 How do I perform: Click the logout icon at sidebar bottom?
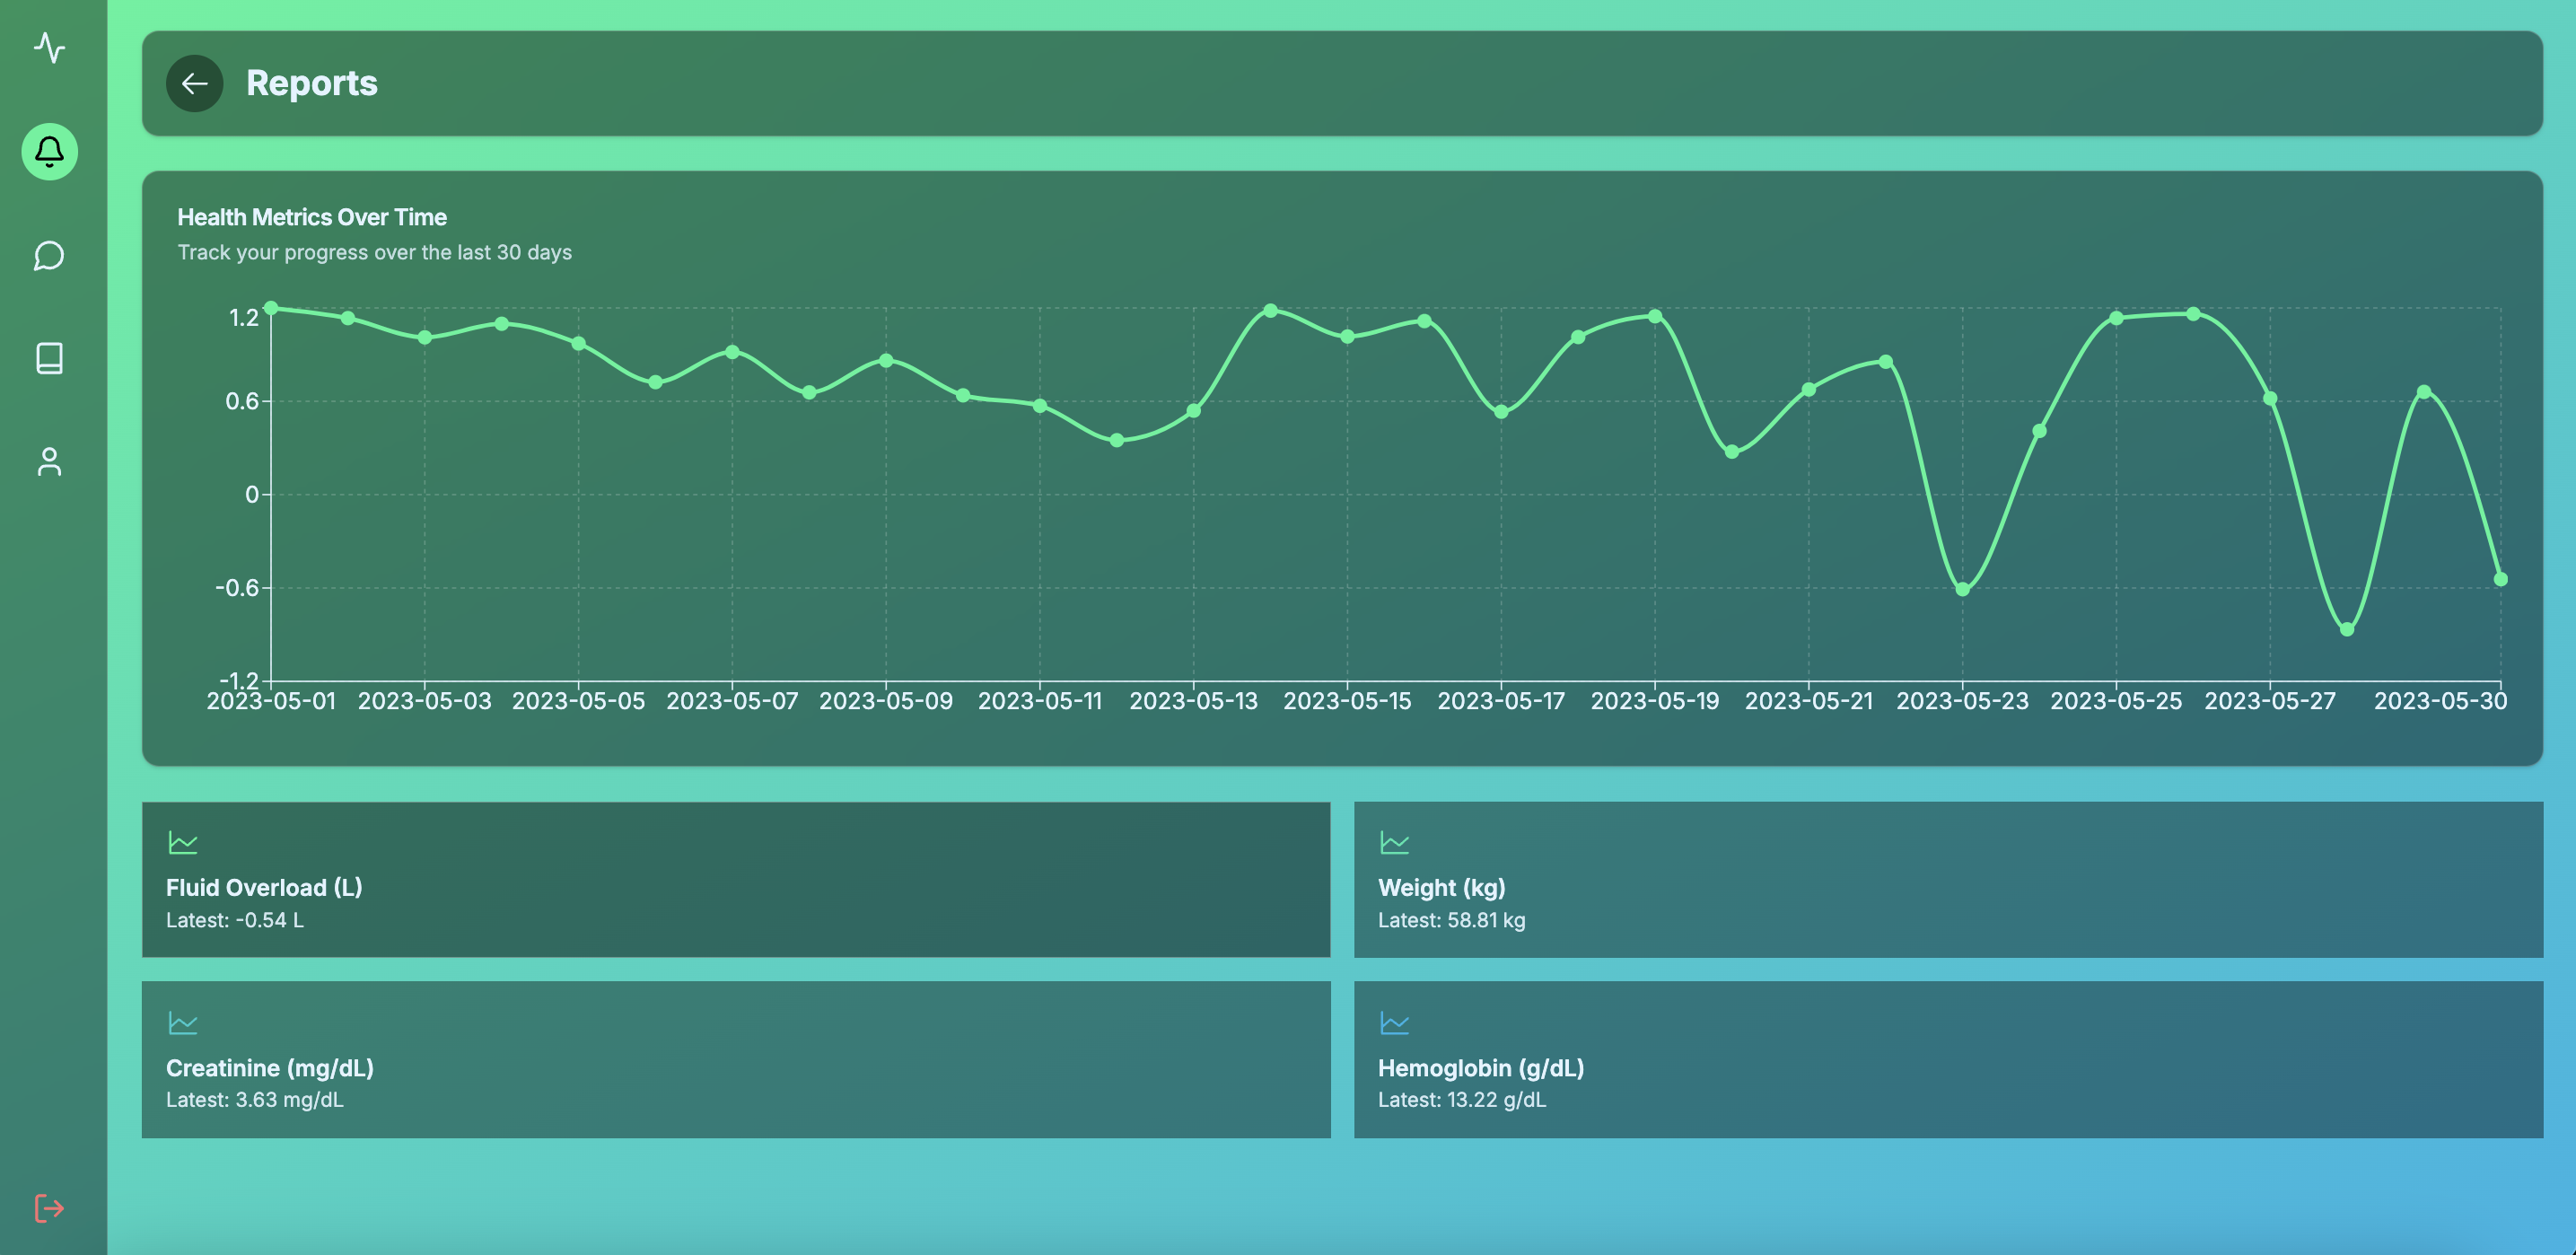point(50,1208)
